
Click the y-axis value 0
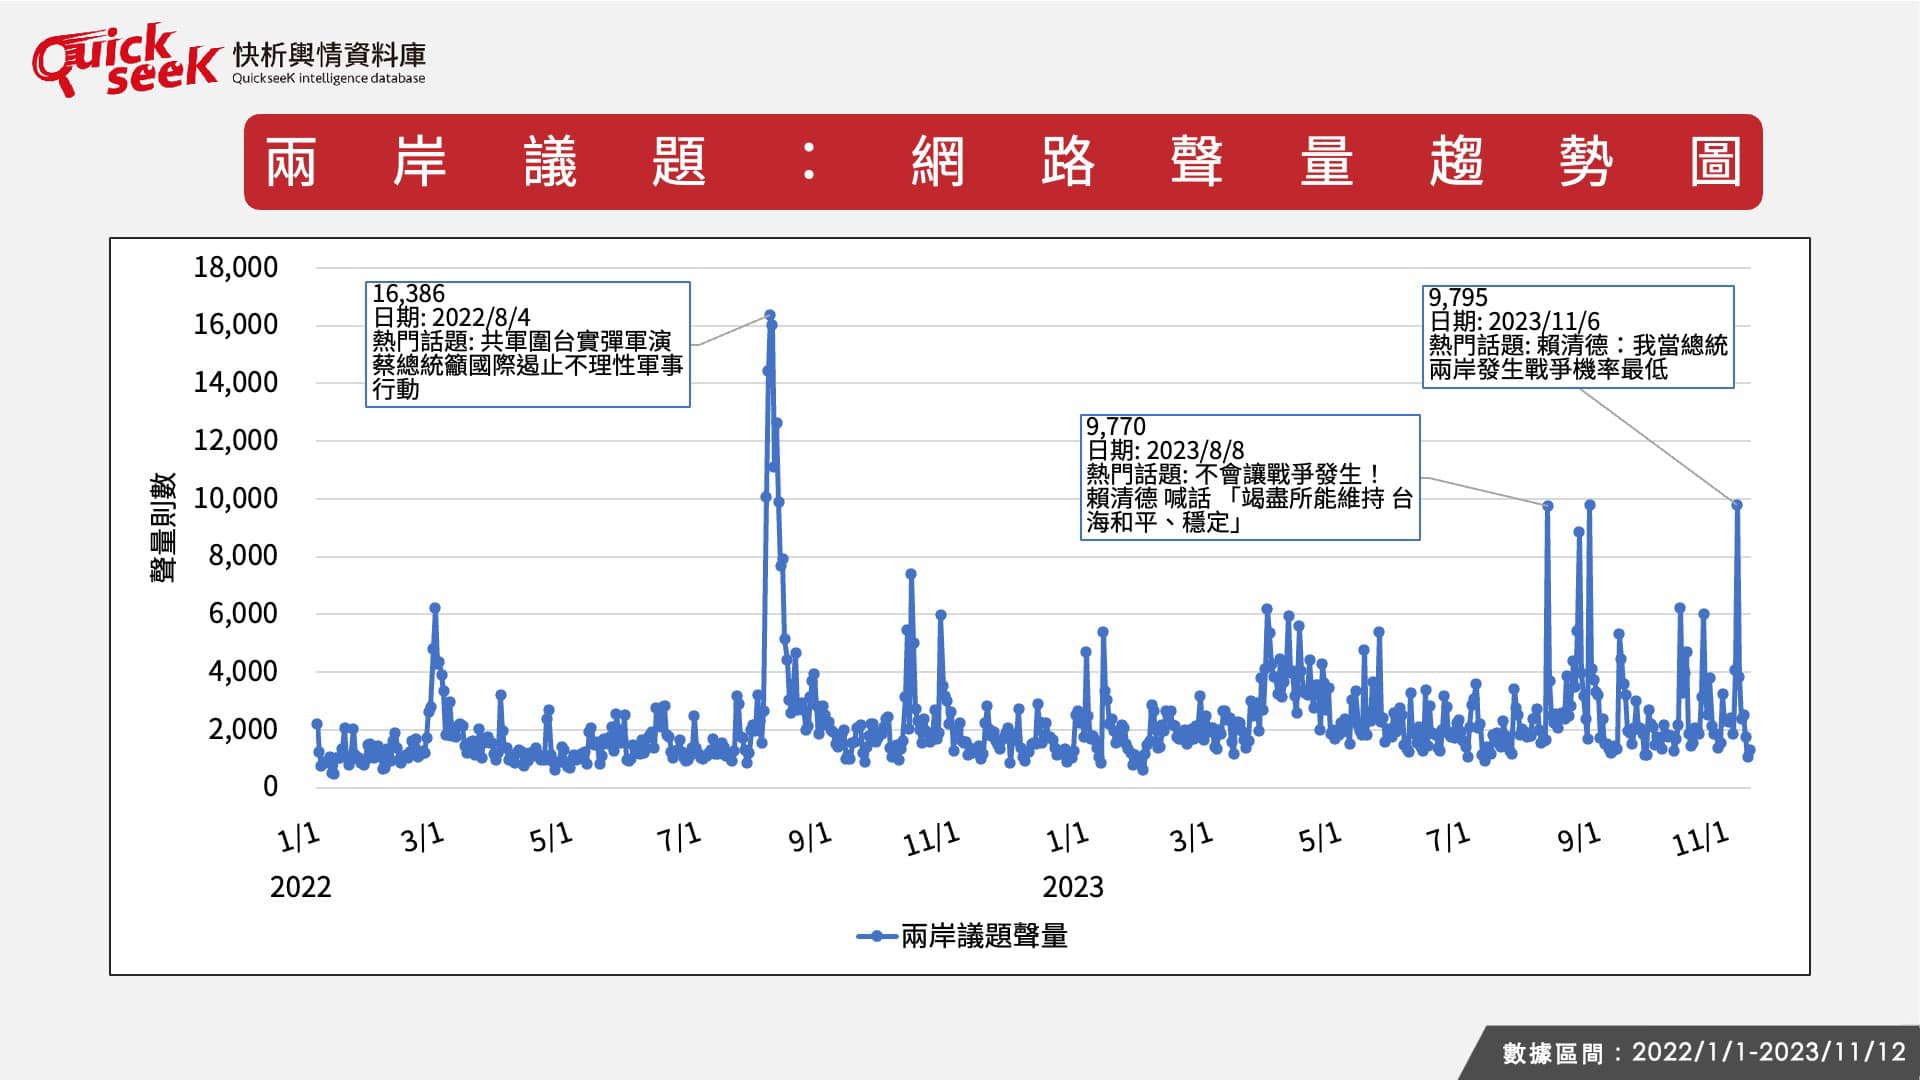coord(270,786)
